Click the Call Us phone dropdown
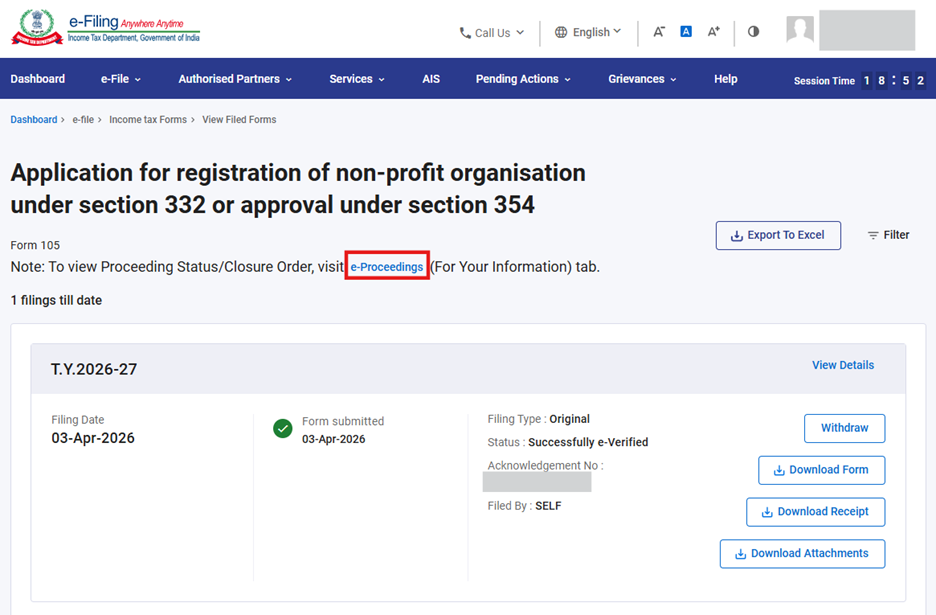This screenshot has width=936, height=615. (491, 33)
